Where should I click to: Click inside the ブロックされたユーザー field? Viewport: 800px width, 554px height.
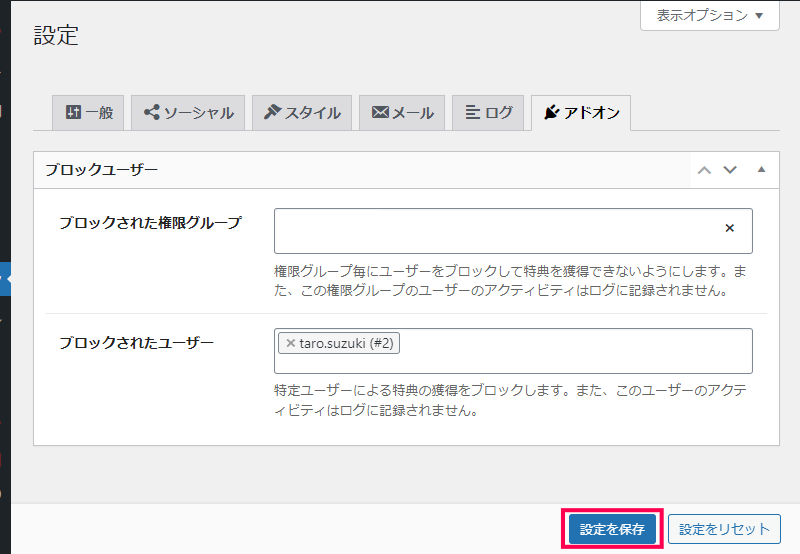point(513,351)
